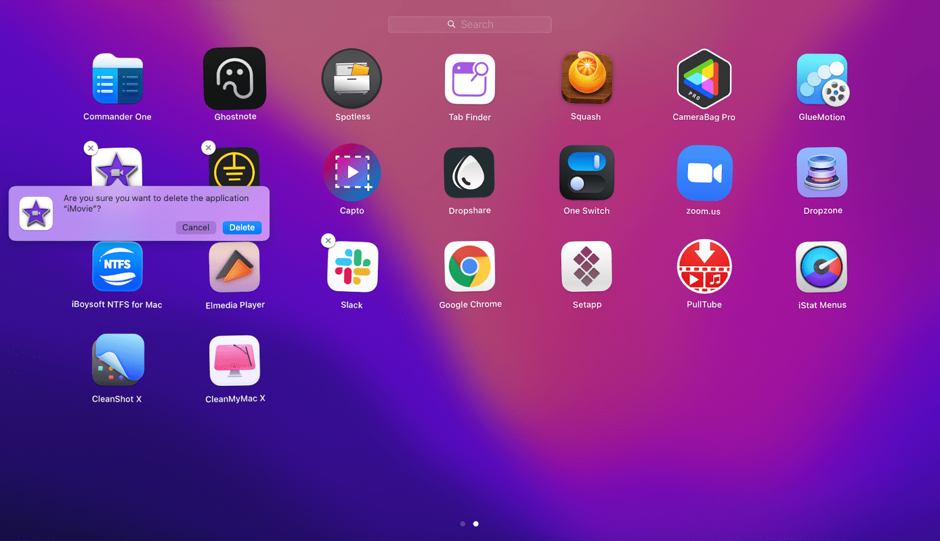Launch the Capto screen recorder
Screen dimensions: 940x541
[x=352, y=173]
